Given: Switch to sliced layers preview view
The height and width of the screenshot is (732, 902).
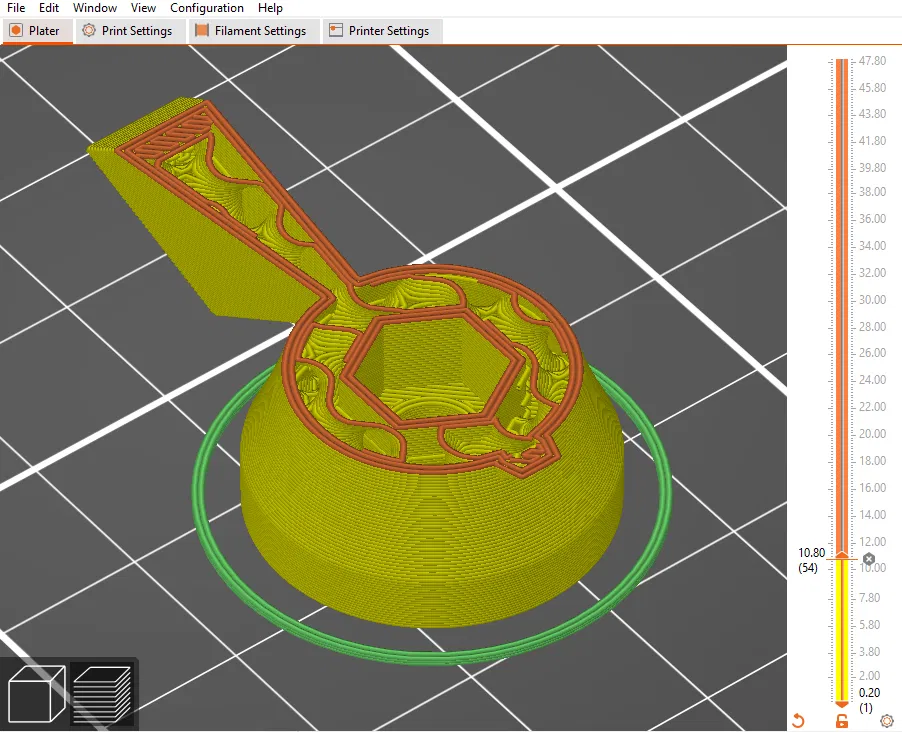Looking at the screenshot, I should pyautogui.click(x=102, y=693).
